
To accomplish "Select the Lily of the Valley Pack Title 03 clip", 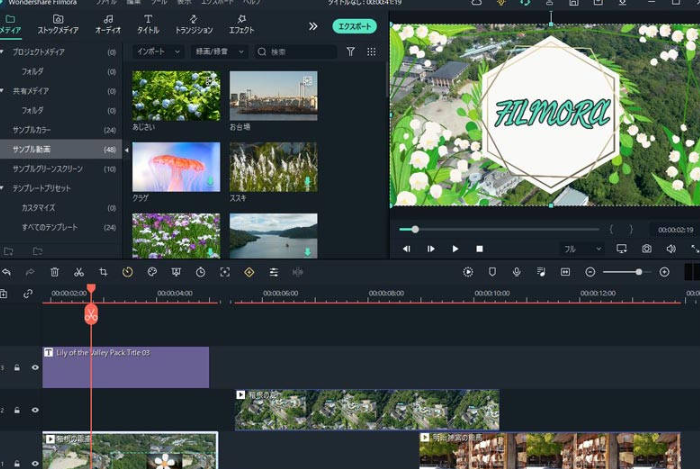I will (125, 367).
